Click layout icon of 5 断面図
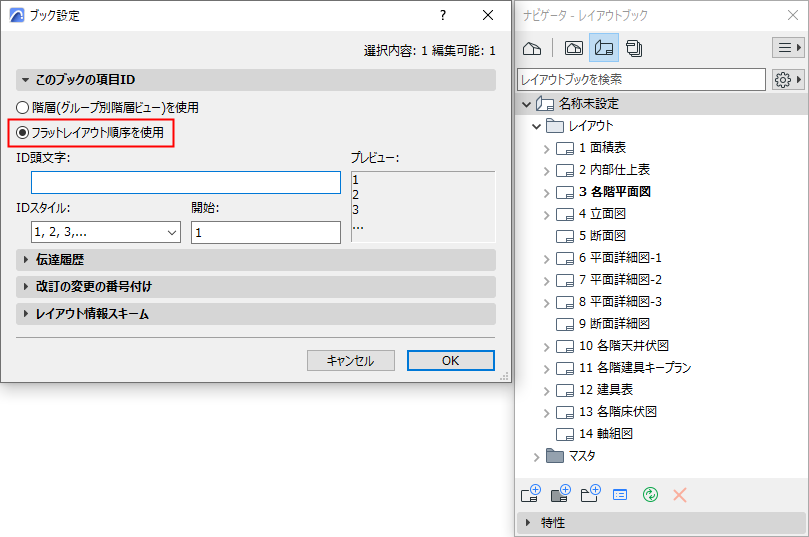This screenshot has height=537, width=809. (x=565, y=236)
